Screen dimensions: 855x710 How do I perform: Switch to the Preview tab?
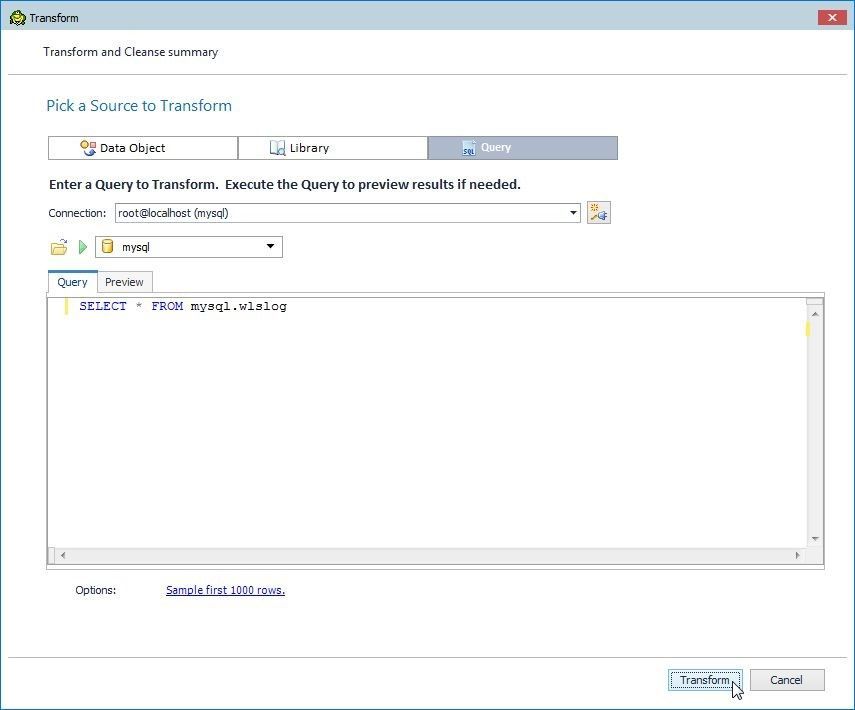click(x=124, y=282)
